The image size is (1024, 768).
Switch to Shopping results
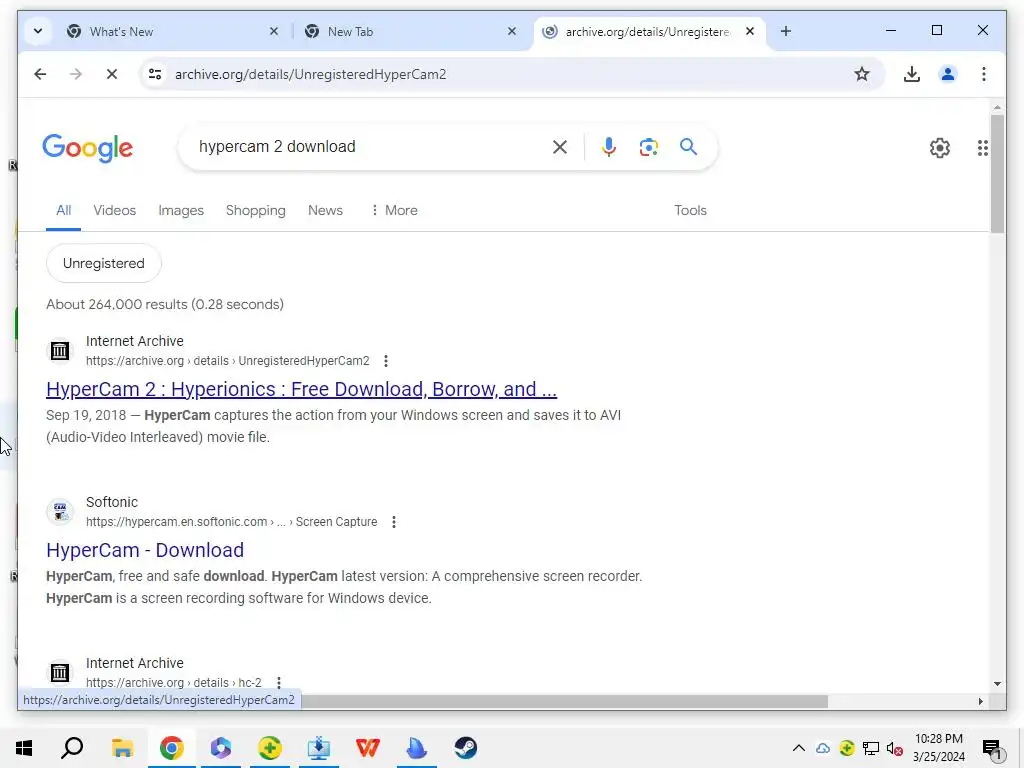click(x=255, y=210)
